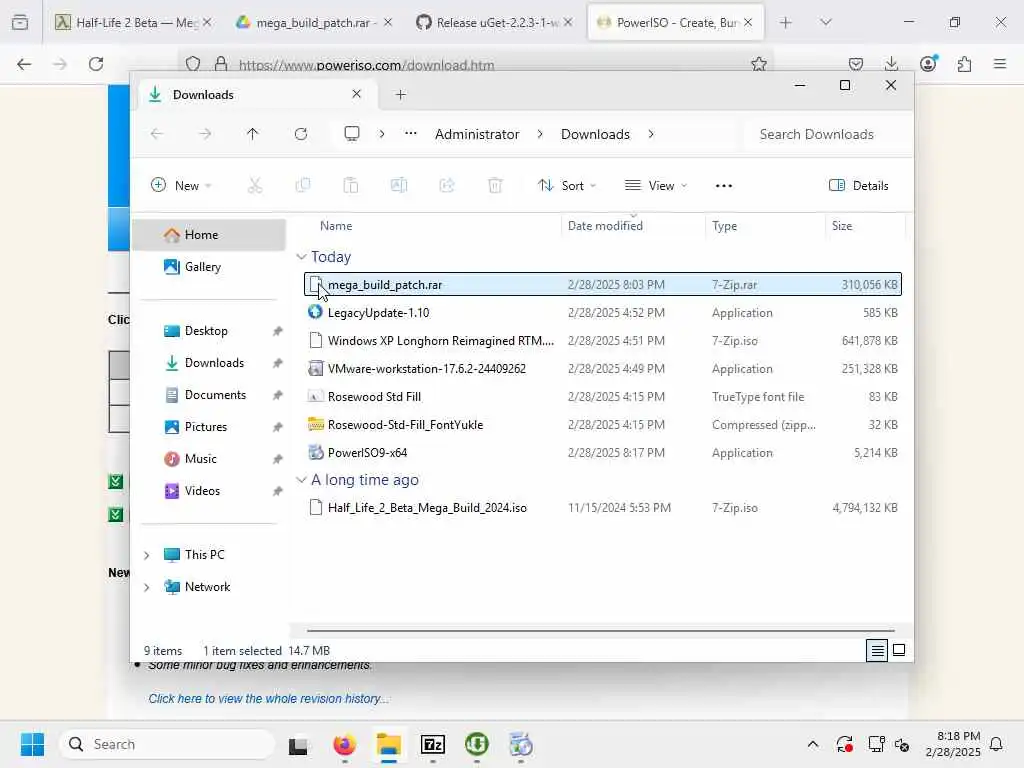Open the Sort dropdown menu
This screenshot has height=768, width=1024.
tap(566, 185)
